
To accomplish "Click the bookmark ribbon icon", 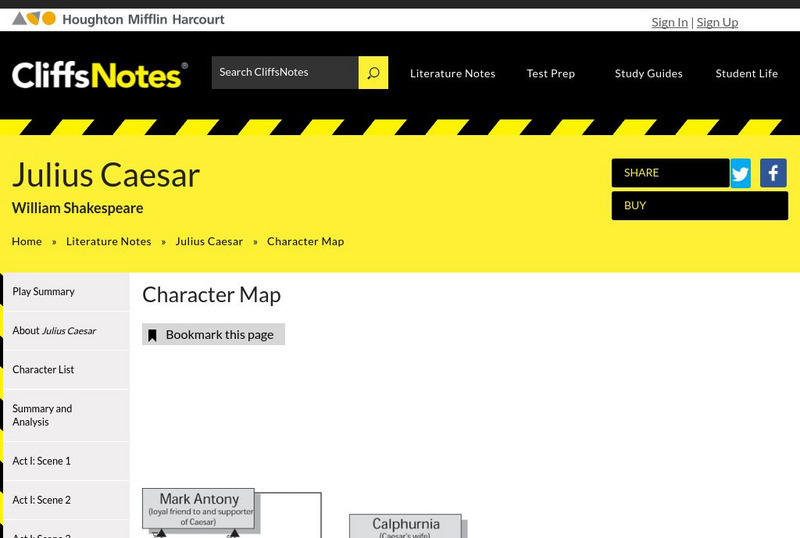I will click(152, 335).
